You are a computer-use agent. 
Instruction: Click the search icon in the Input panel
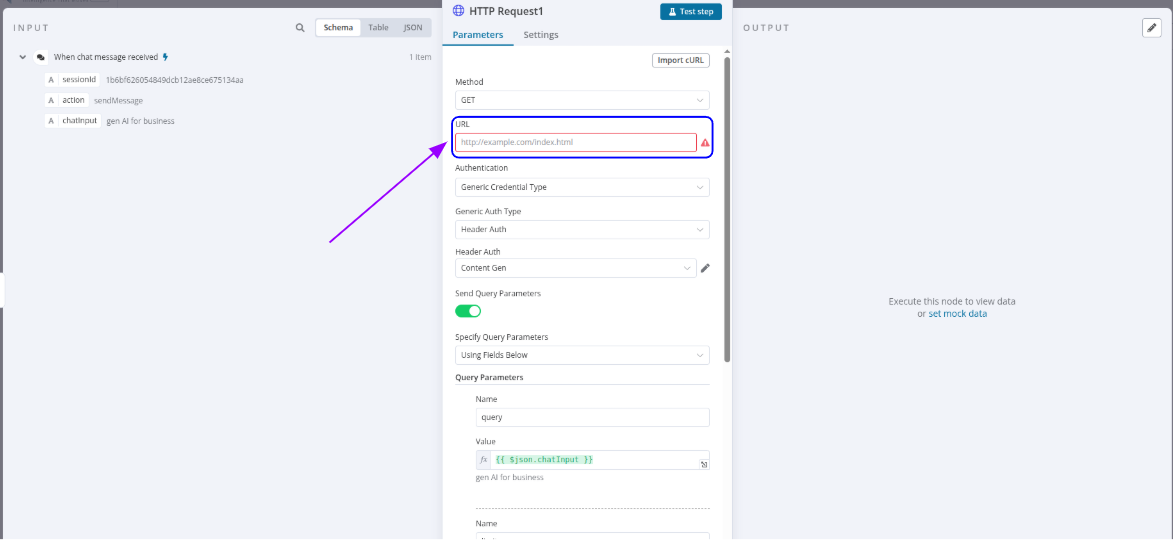[300, 28]
